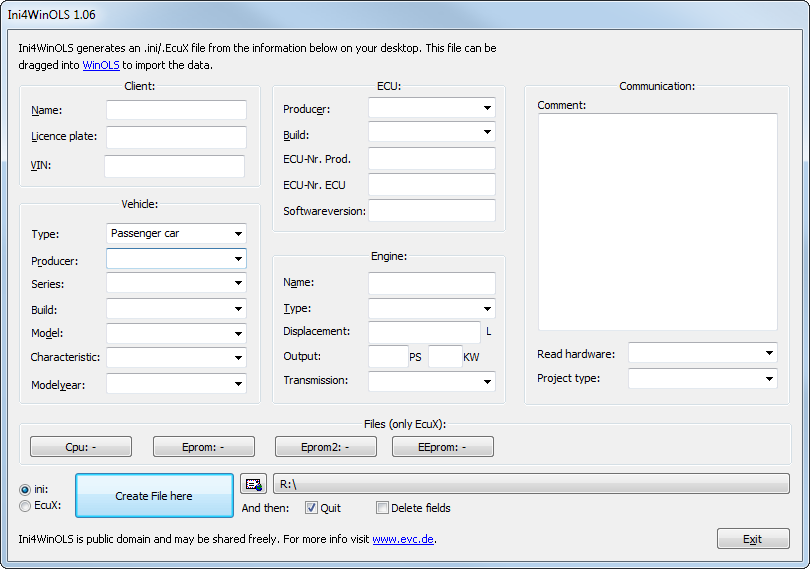This screenshot has height=569, width=810.
Task: Click the Eprom file button
Action: 204,447
